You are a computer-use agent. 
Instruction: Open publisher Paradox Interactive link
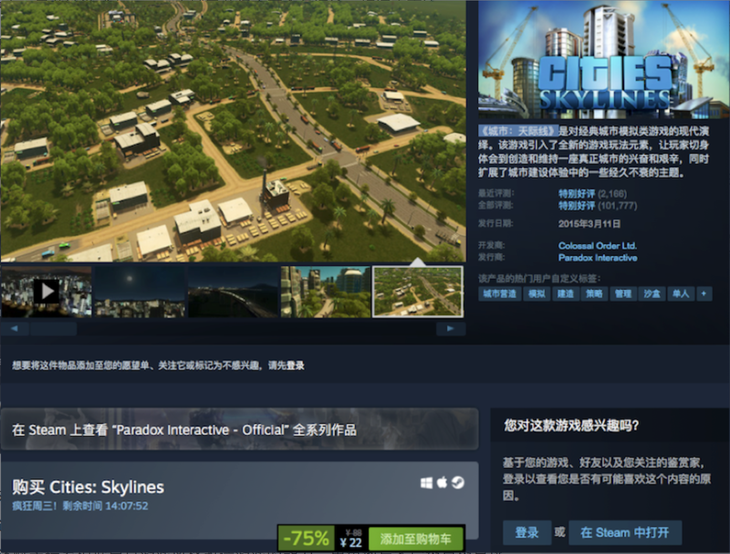(x=598, y=258)
